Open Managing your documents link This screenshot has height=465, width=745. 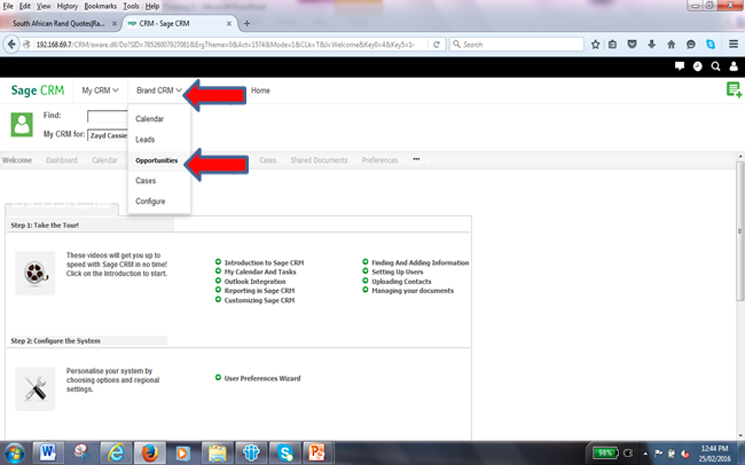click(x=412, y=291)
